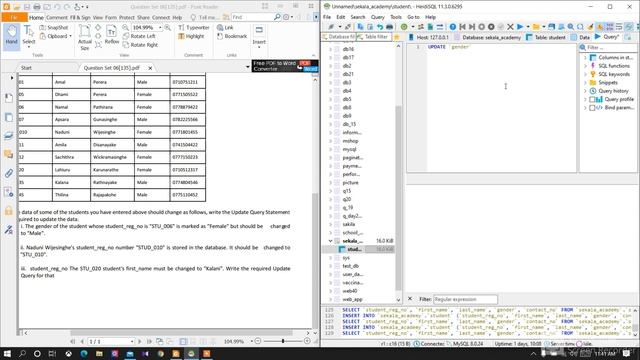Open the Bookmarks panel in Foxit sidebar
The image size is (640, 360).
[x=9, y=98]
